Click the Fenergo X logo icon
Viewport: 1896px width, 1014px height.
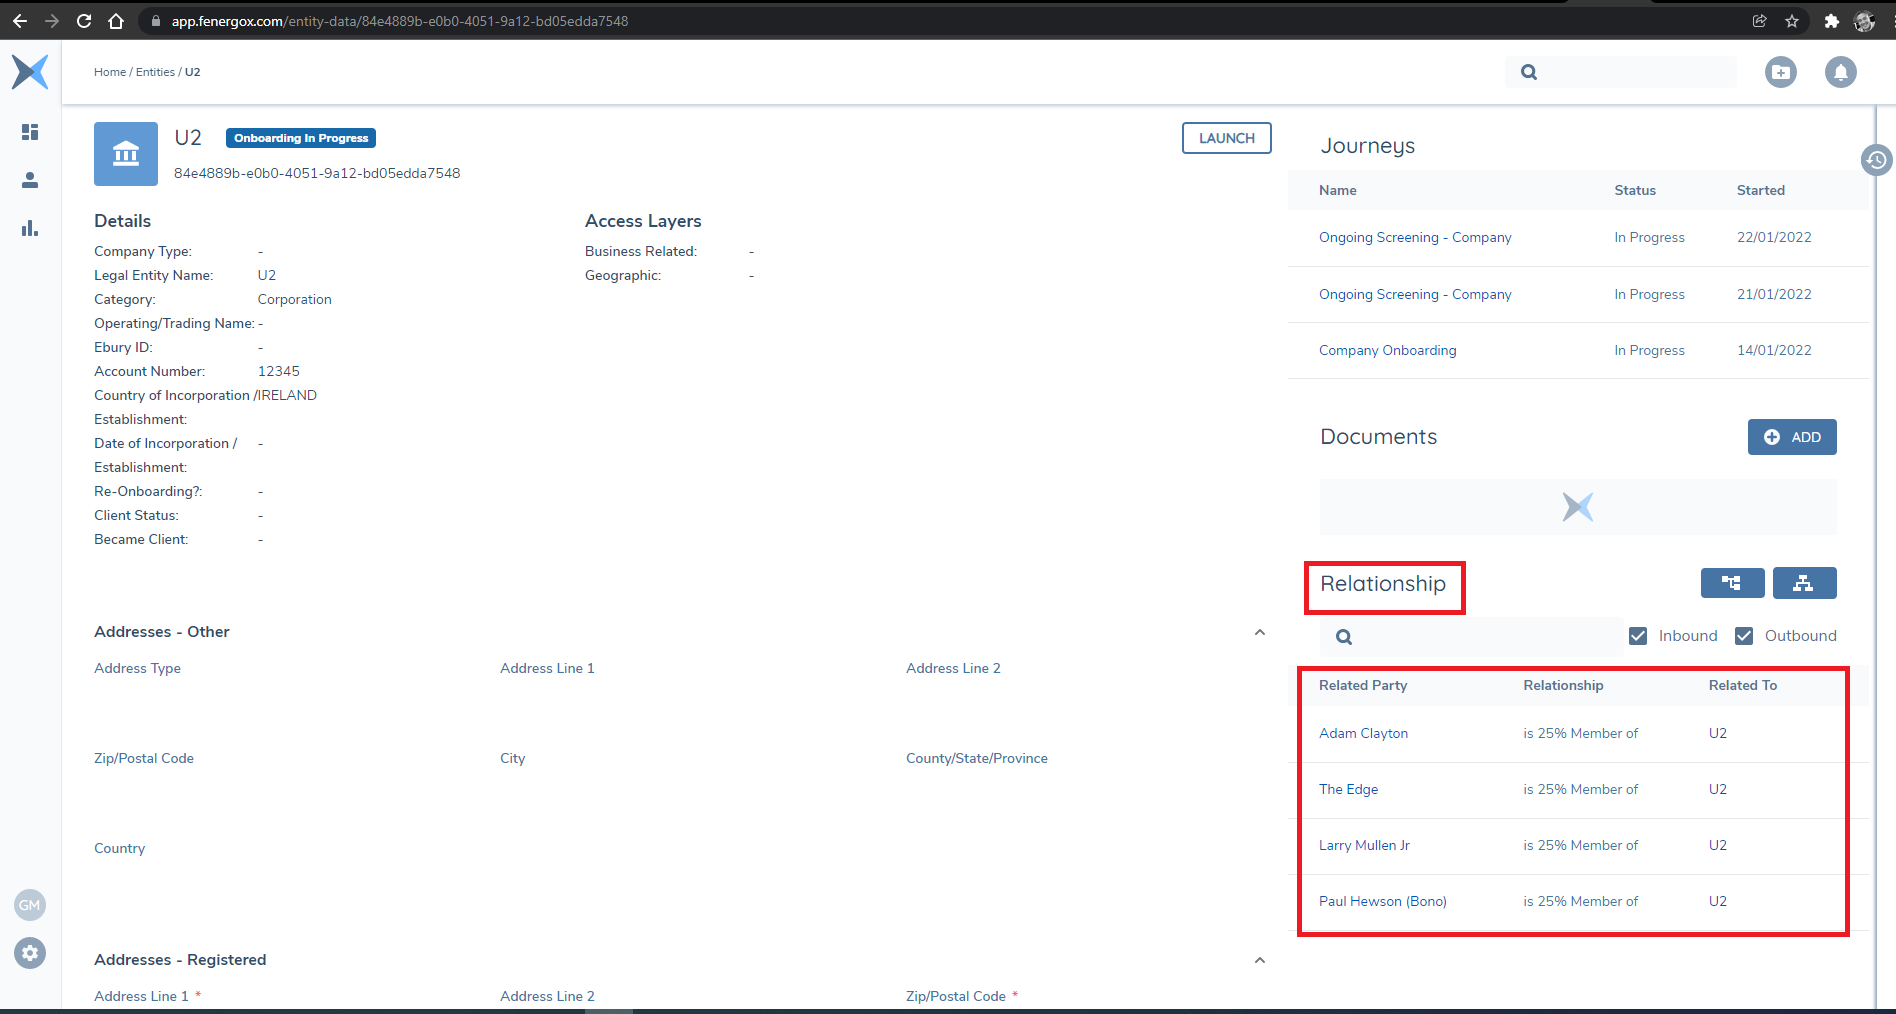point(30,72)
